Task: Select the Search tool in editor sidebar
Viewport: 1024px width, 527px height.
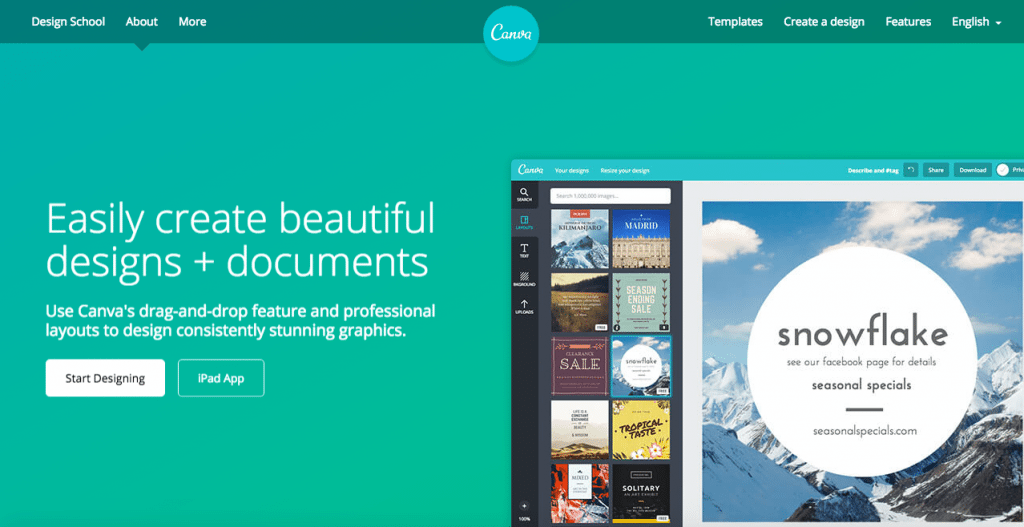Action: 524,195
